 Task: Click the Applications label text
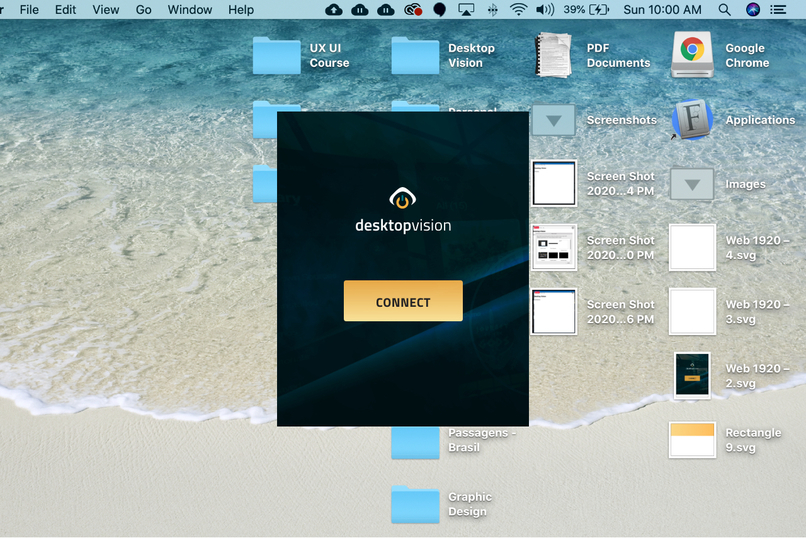click(x=760, y=120)
